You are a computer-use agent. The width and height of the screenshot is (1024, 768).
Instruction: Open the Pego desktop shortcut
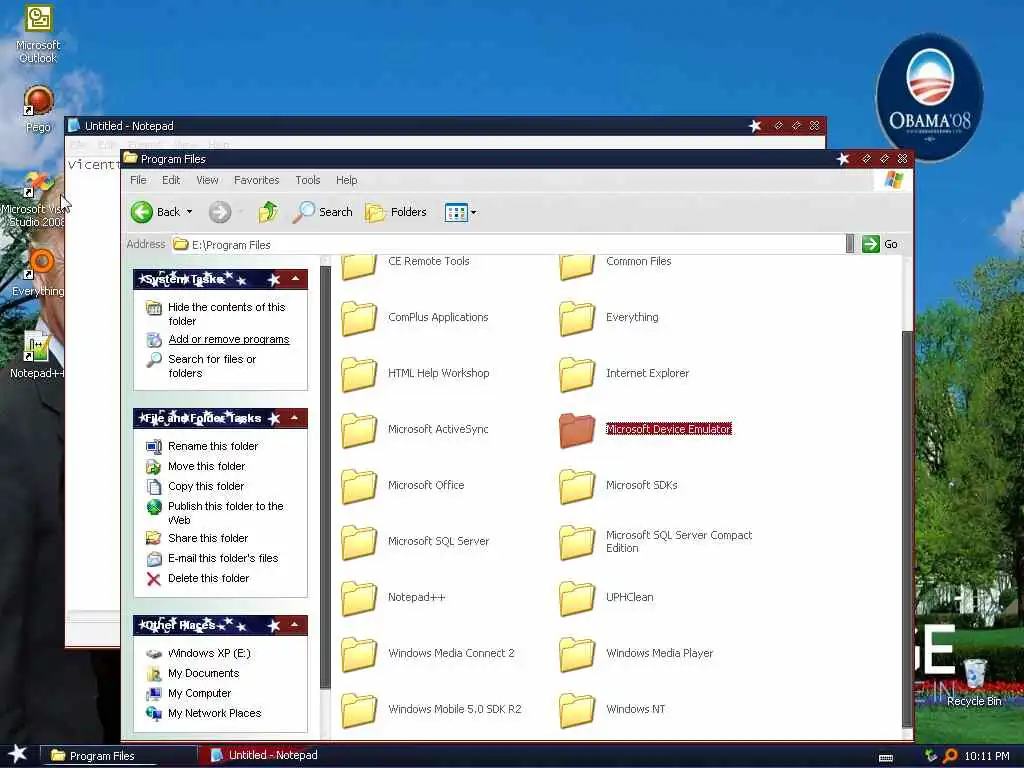[39, 109]
